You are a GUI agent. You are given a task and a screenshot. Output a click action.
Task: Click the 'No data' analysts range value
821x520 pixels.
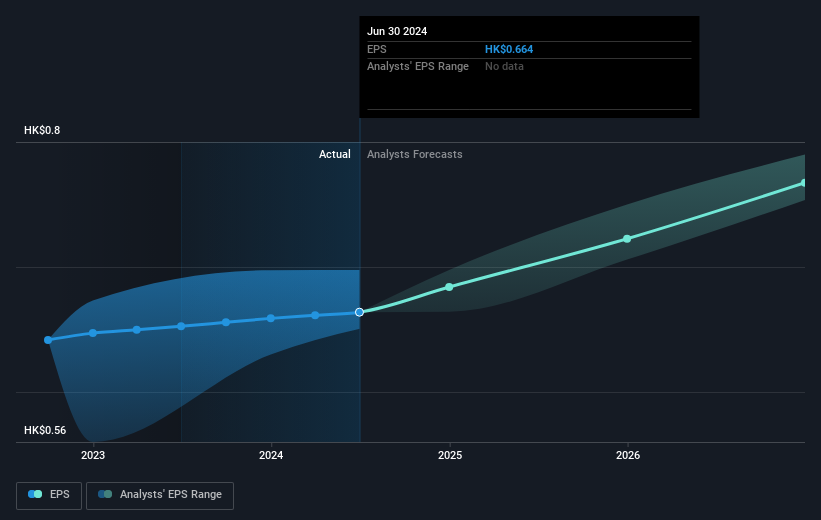pyautogui.click(x=504, y=67)
